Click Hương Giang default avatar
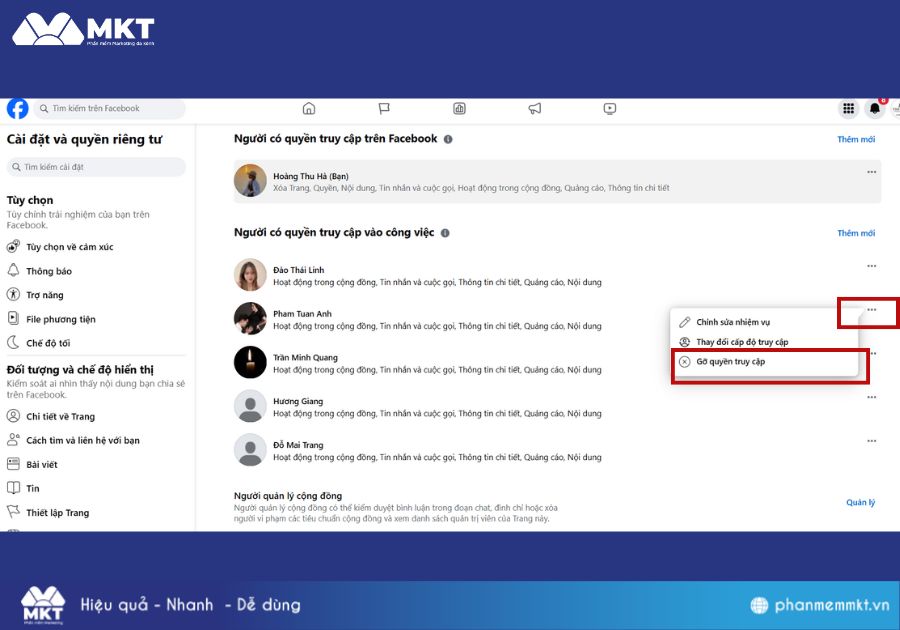Viewport: 900px width, 630px height. coord(250,406)
